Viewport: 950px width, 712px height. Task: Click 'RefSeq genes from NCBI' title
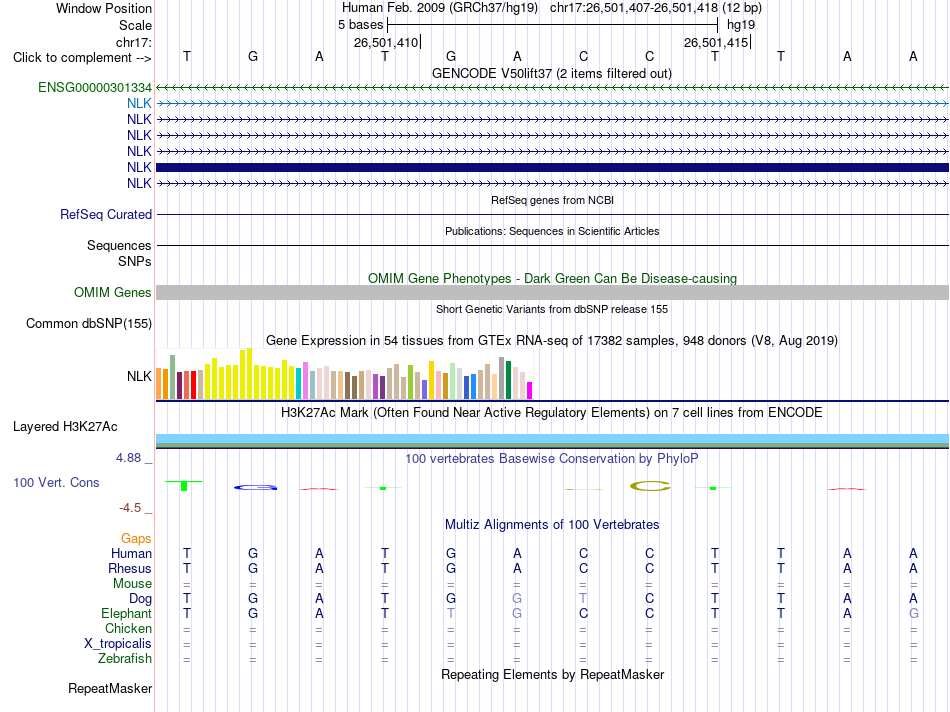pyautogui.click(x=553, y=200)
